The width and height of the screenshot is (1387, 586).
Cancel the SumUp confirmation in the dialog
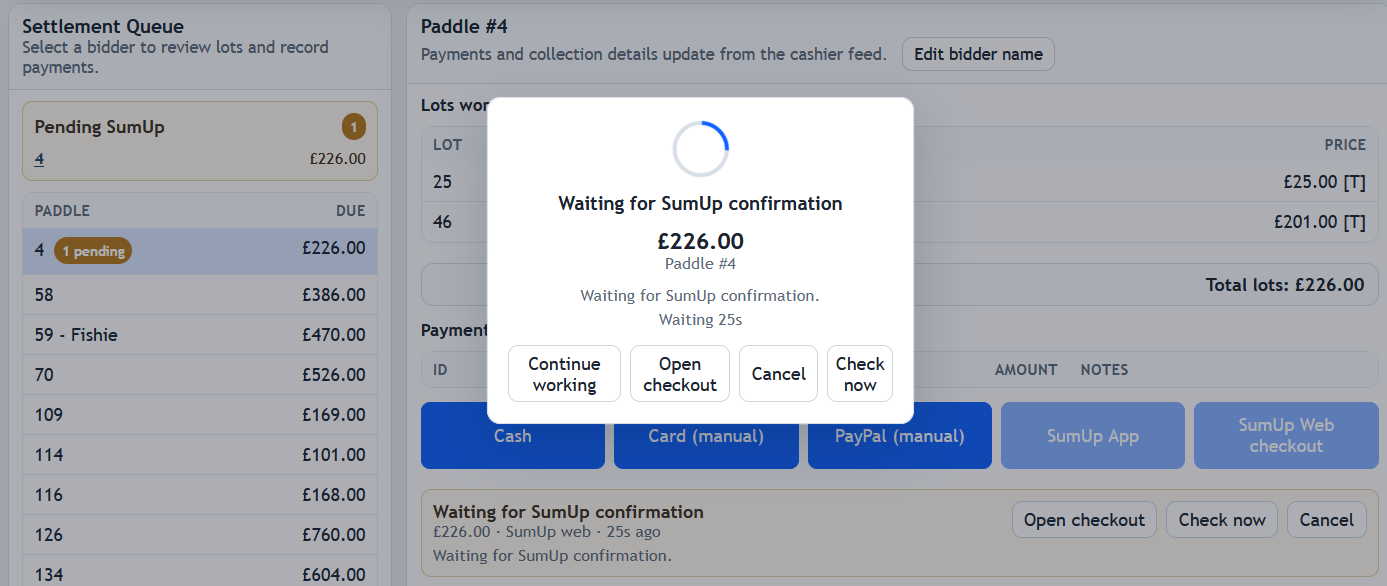click(778, 374)
